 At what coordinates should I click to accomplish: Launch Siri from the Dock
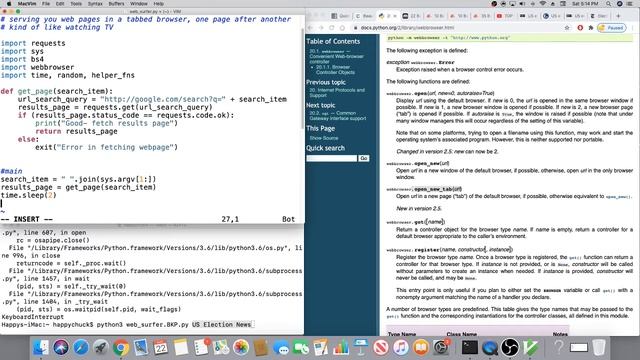pyautogui.click(x=61, y=348)
